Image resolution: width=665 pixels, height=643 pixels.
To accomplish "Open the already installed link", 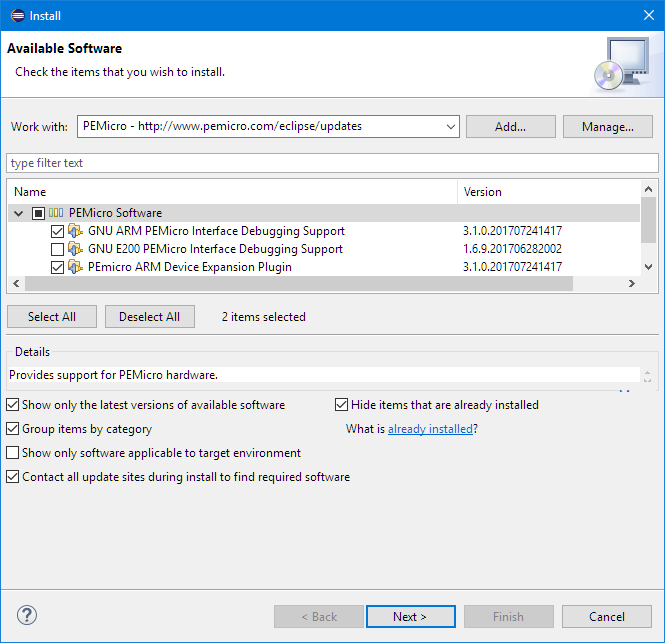I will tap(430, 429).
